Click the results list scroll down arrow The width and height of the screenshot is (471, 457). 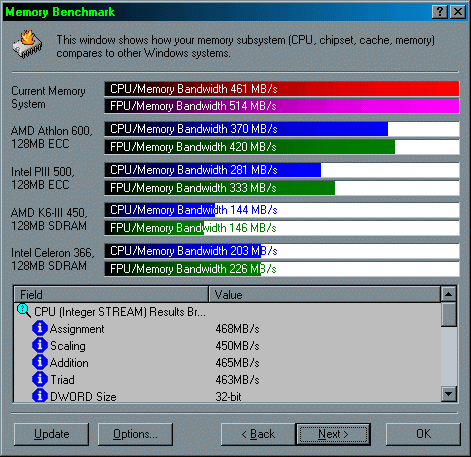(448, 394)
